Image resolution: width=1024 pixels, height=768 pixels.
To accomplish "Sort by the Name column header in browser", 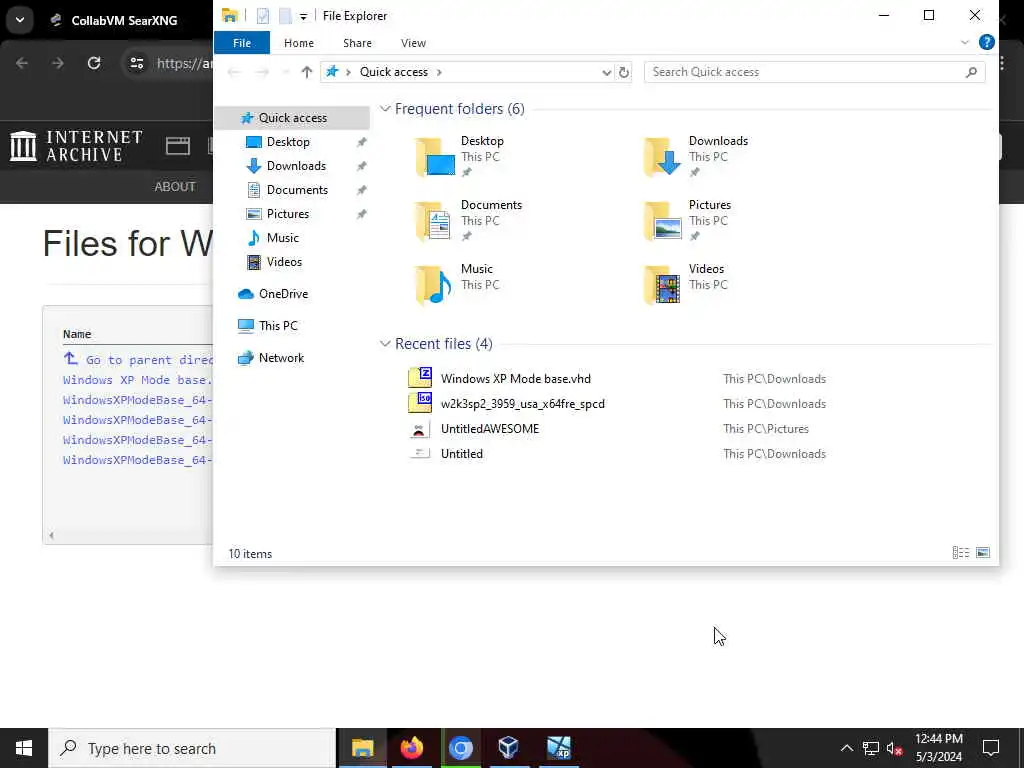I will point(77,334).
